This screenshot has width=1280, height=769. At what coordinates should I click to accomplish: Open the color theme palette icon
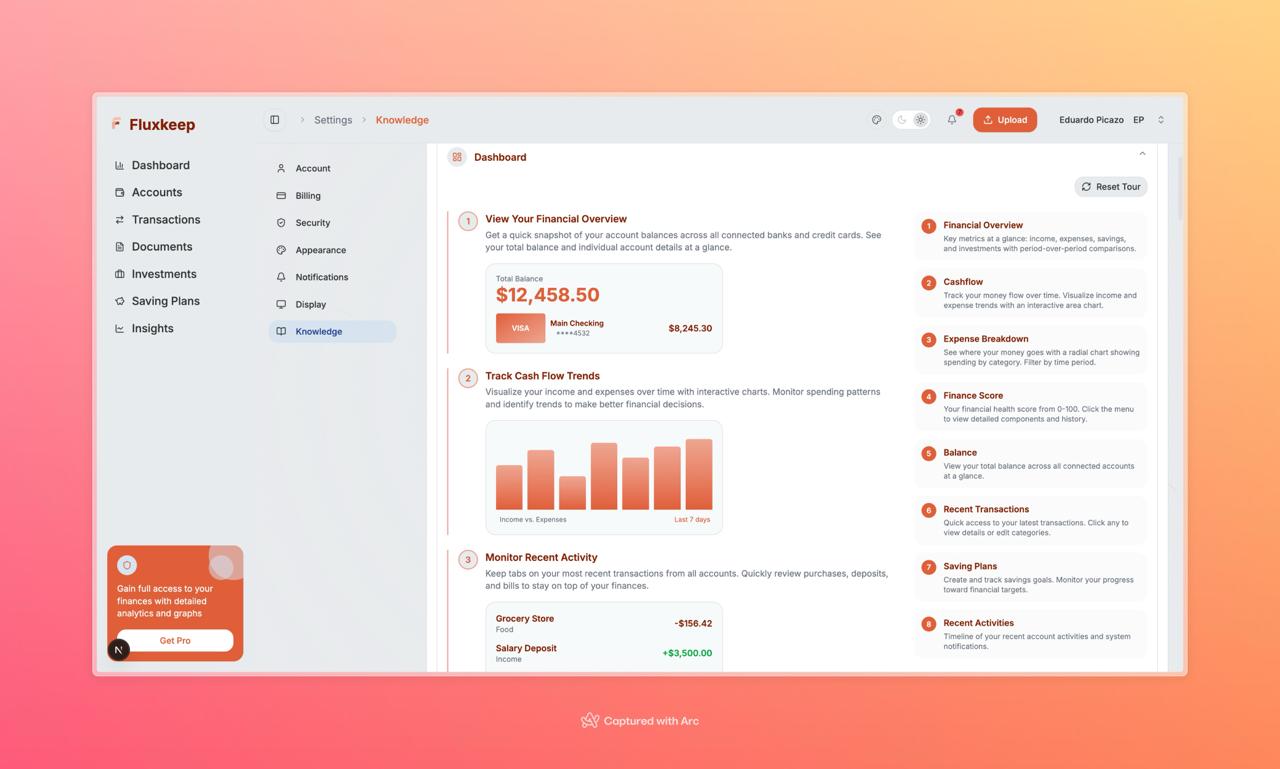pos(876,120)
